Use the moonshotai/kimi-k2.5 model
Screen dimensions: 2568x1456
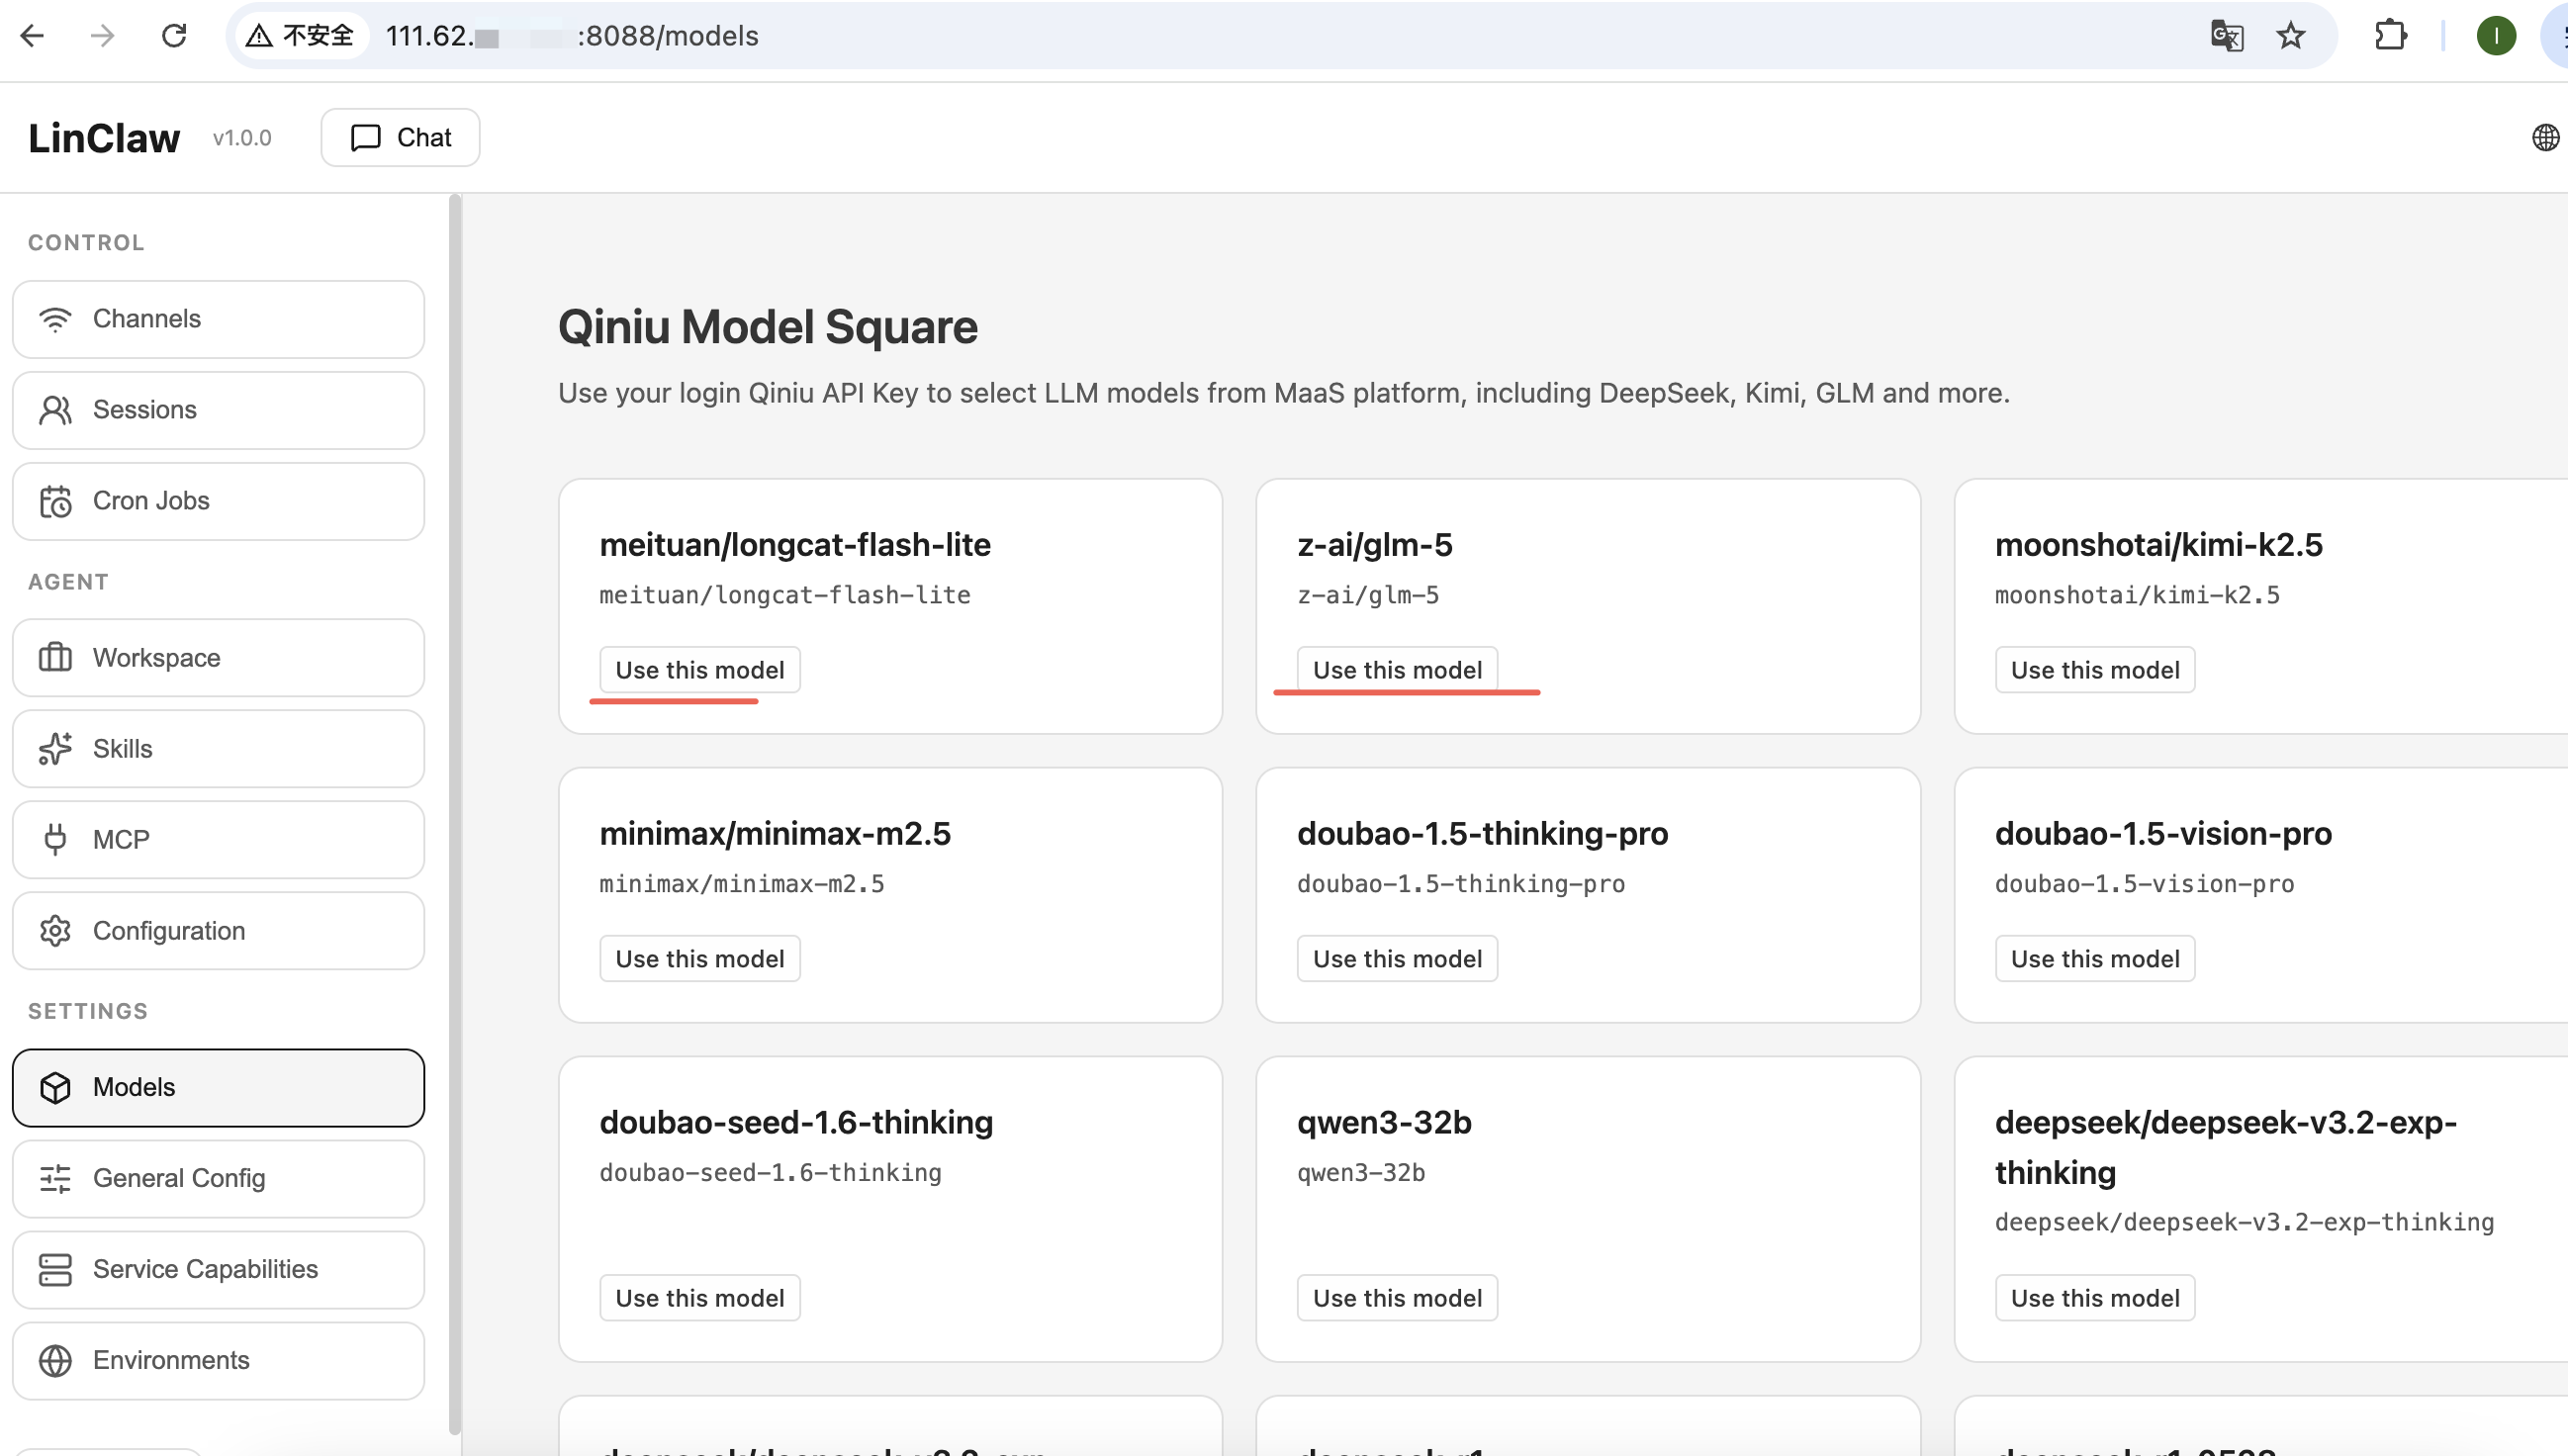(2094, 670)
